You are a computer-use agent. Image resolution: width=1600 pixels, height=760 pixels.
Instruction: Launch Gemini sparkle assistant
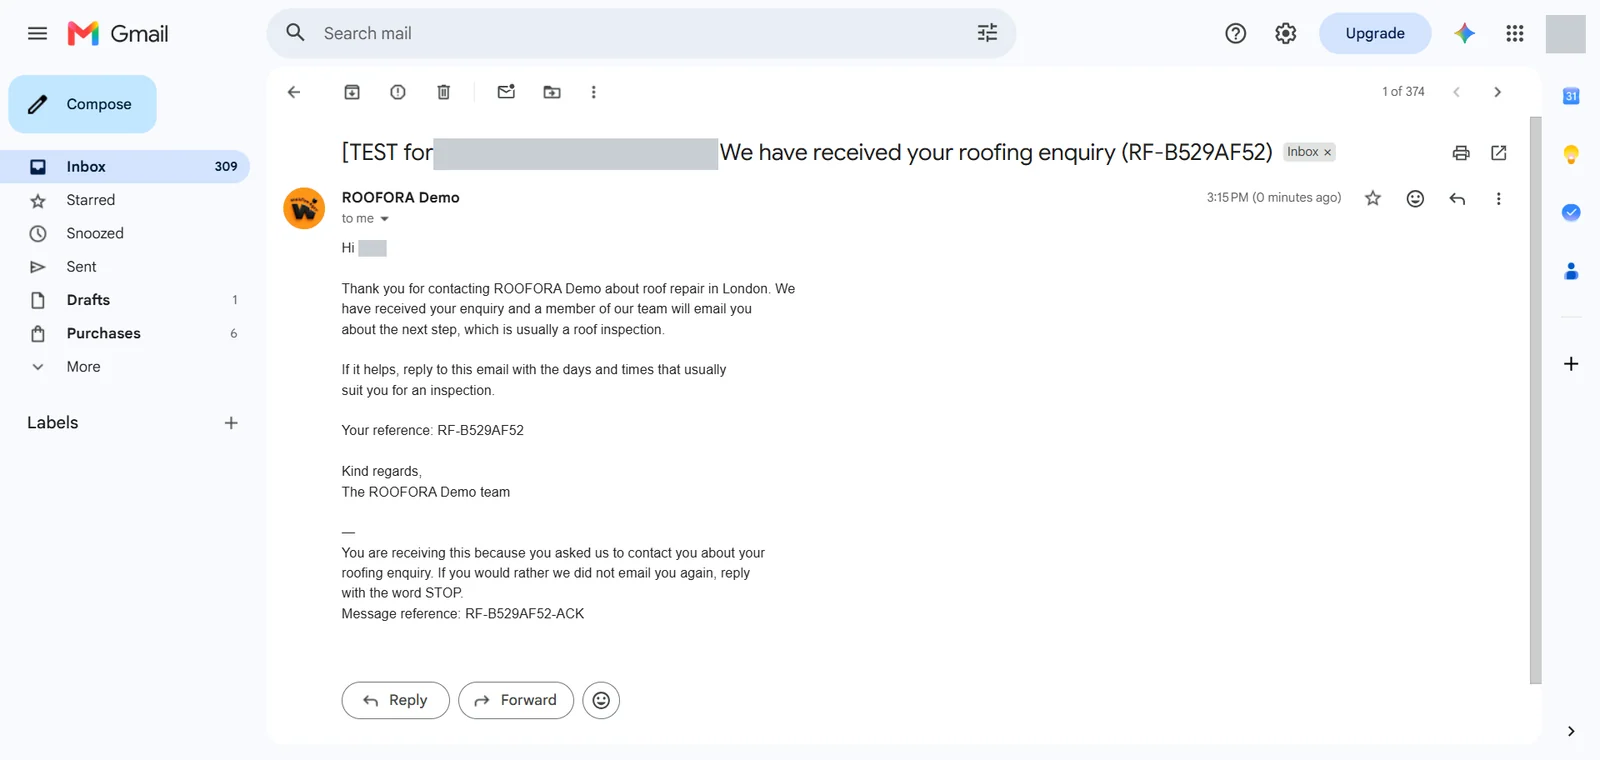(1465, 33)
